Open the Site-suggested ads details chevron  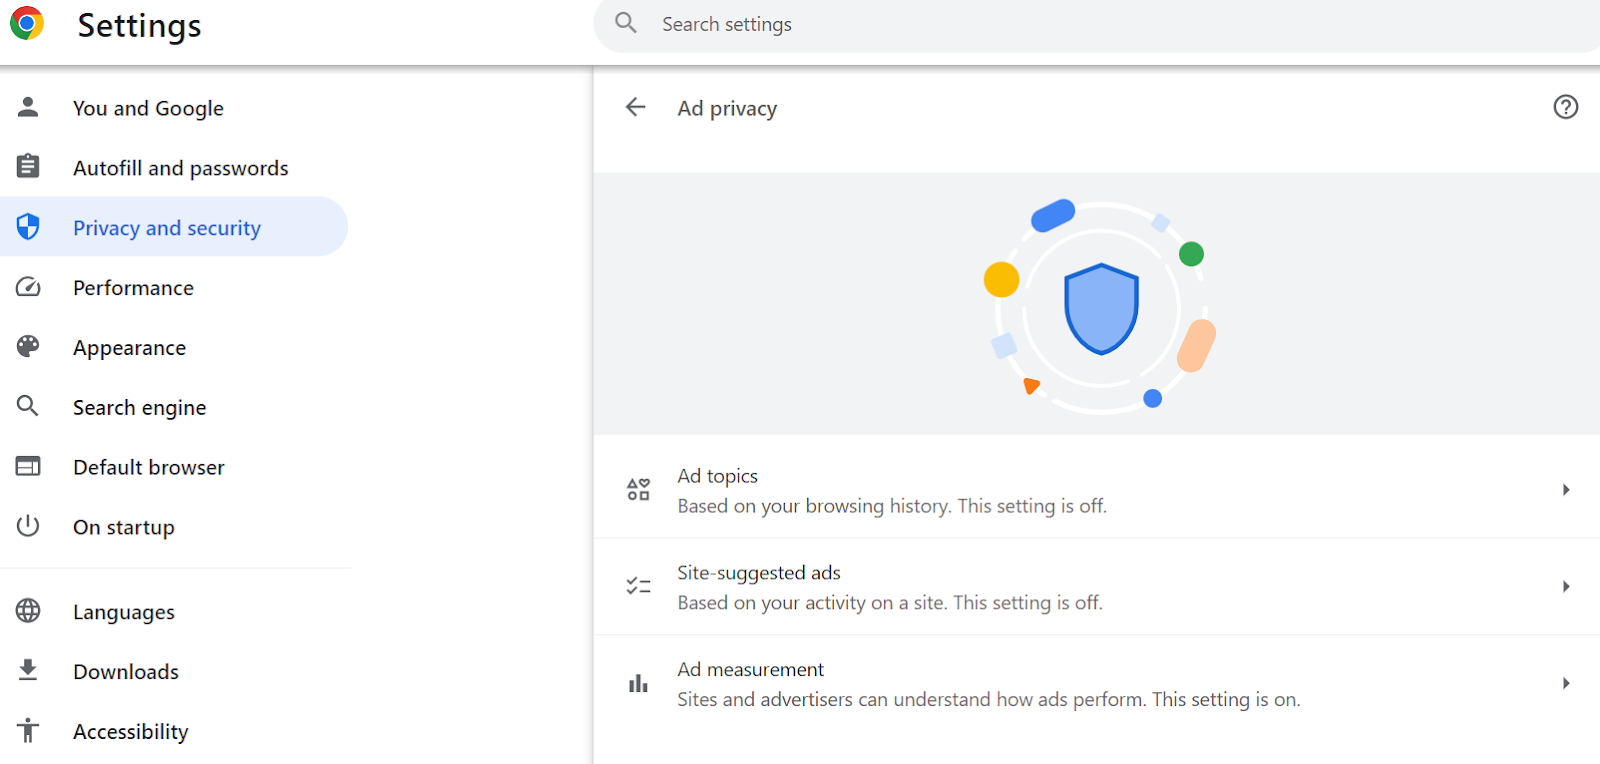coord(1564,587)
